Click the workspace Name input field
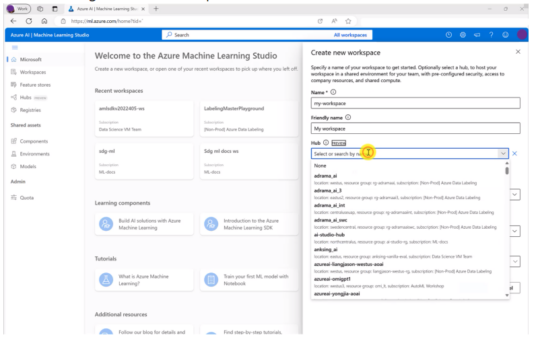This screenshot has width=540, height=360. [x=415, y=103]
